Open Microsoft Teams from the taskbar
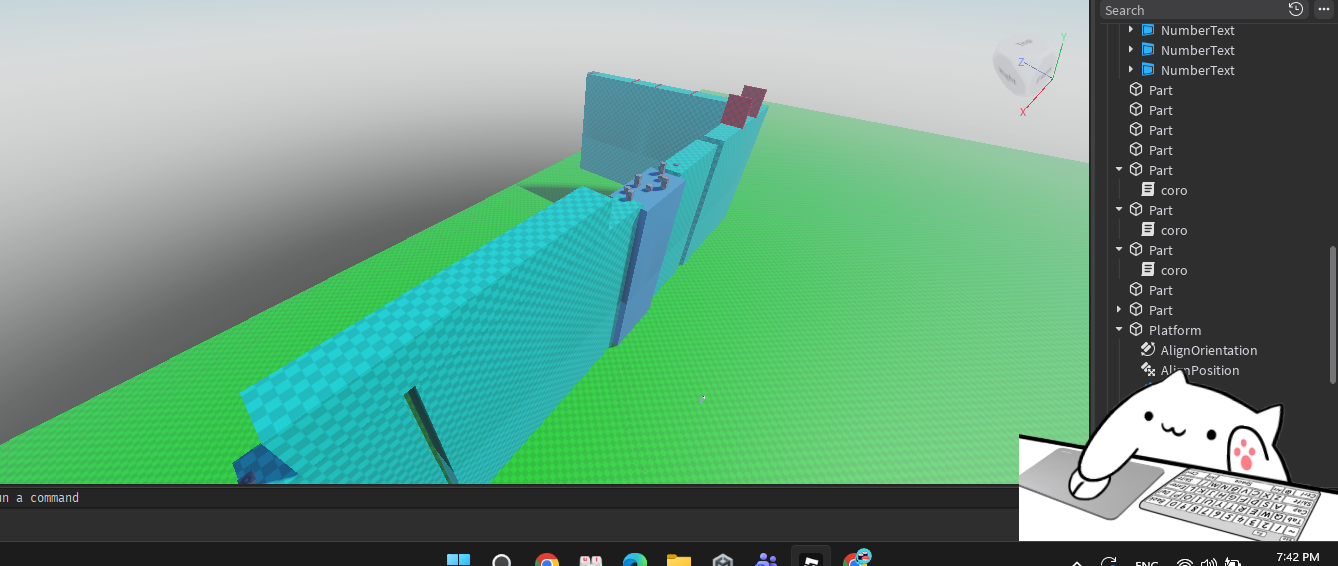Viewport: 1338px width, 566px height. coord(767,560)
